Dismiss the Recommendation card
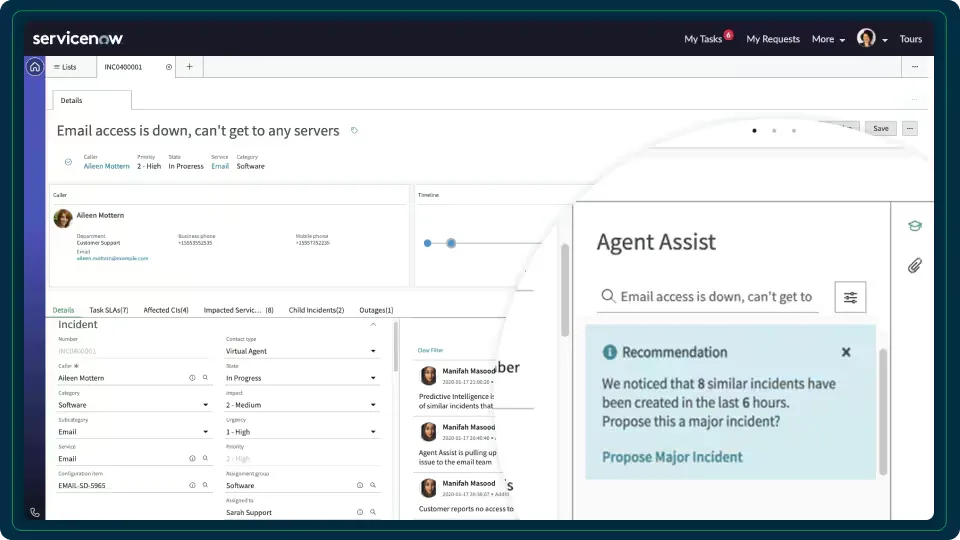The height and width of the screenshot is (540, 960). coord(846,352)
